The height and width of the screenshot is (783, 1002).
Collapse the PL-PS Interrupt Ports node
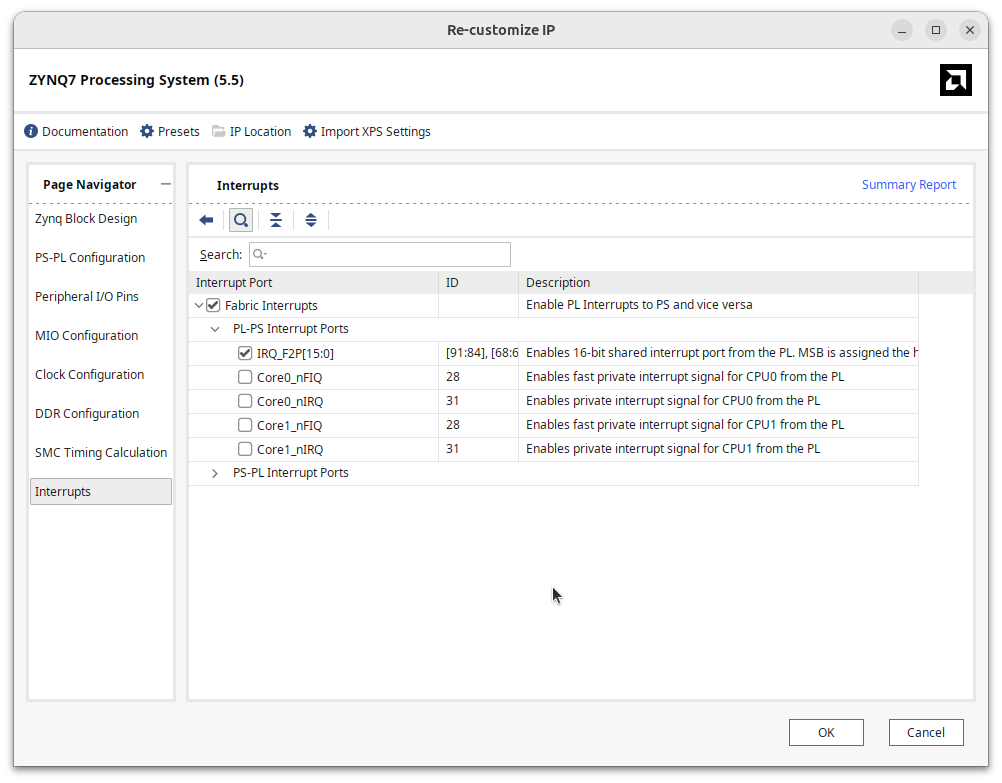pyautogui.click(x=215, y=329)
